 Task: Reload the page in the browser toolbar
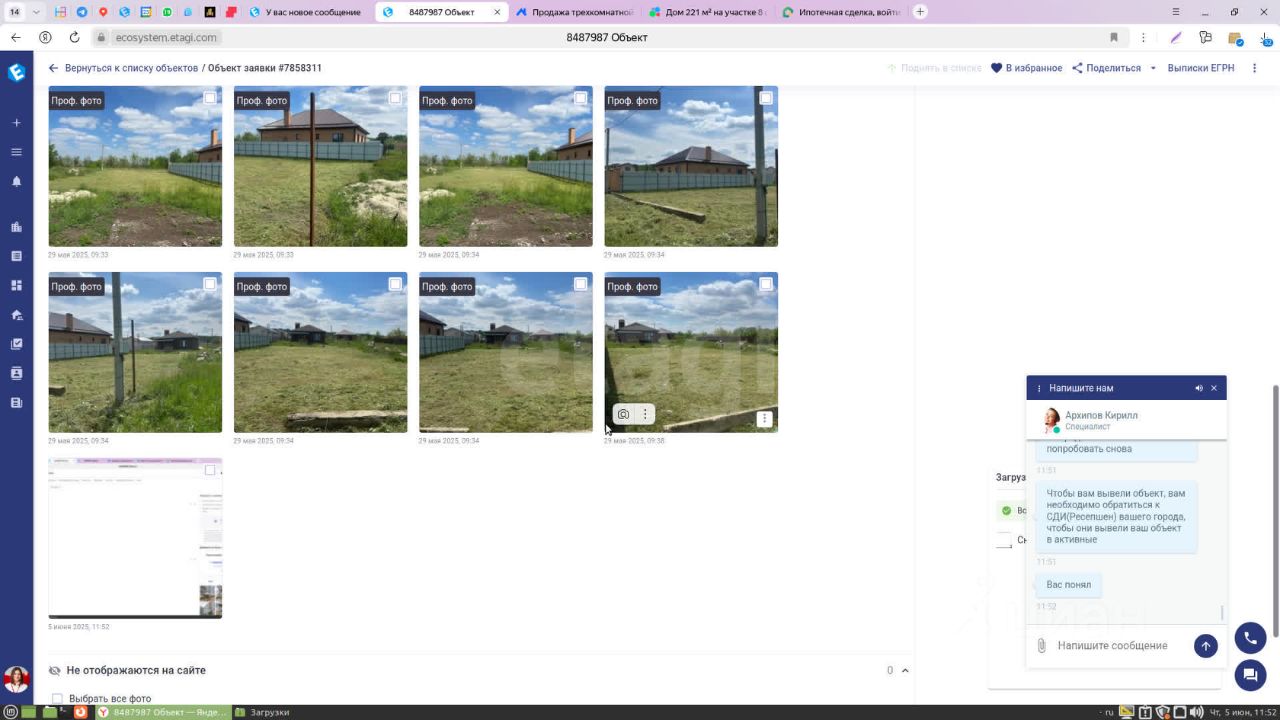tap(74, 37)
